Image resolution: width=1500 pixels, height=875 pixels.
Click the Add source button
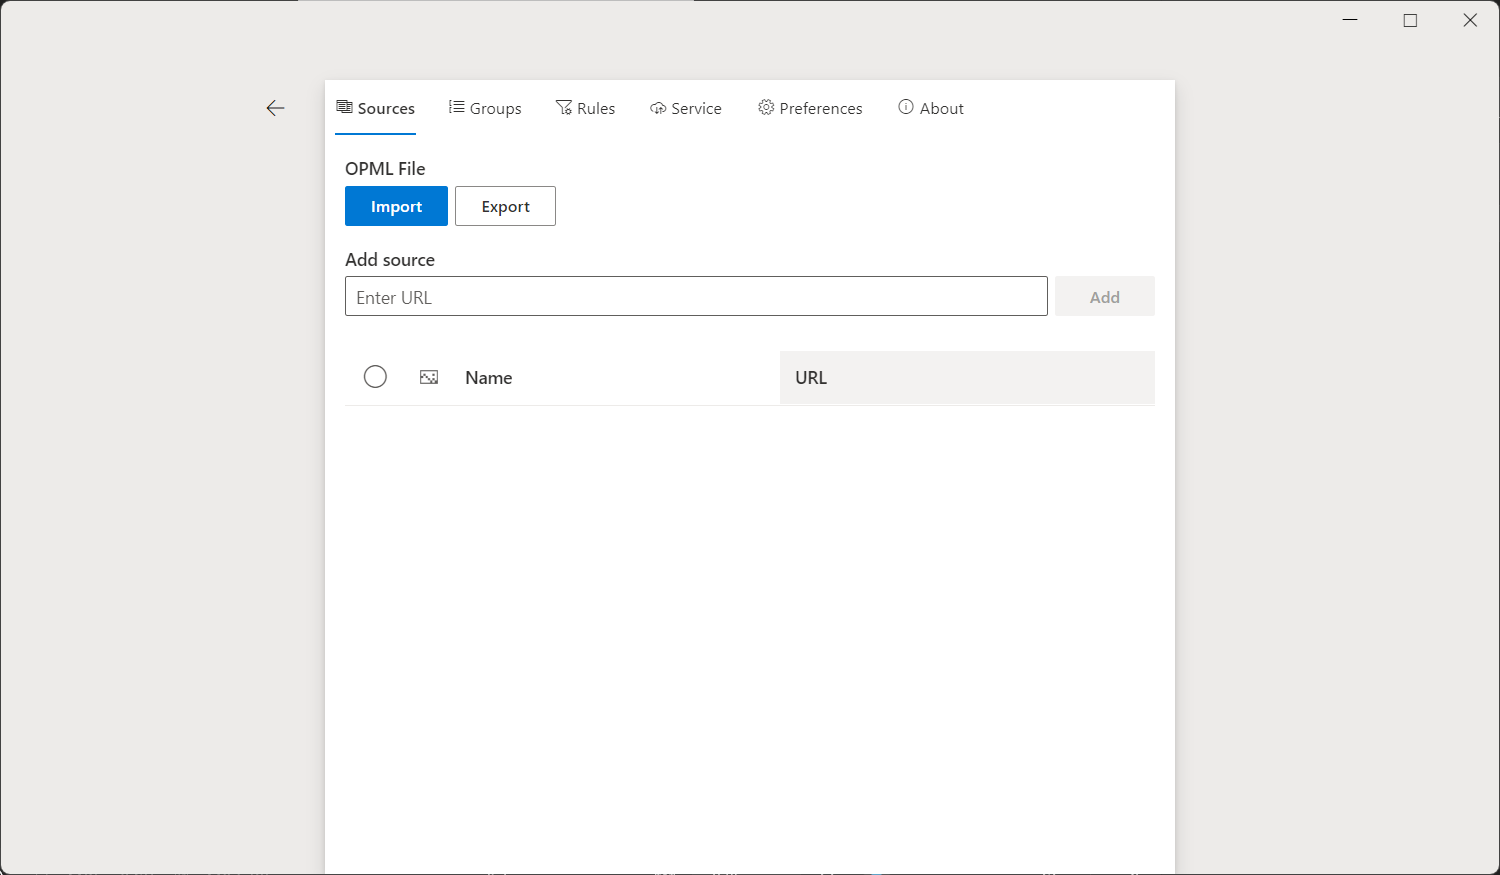coord(1104,297)
